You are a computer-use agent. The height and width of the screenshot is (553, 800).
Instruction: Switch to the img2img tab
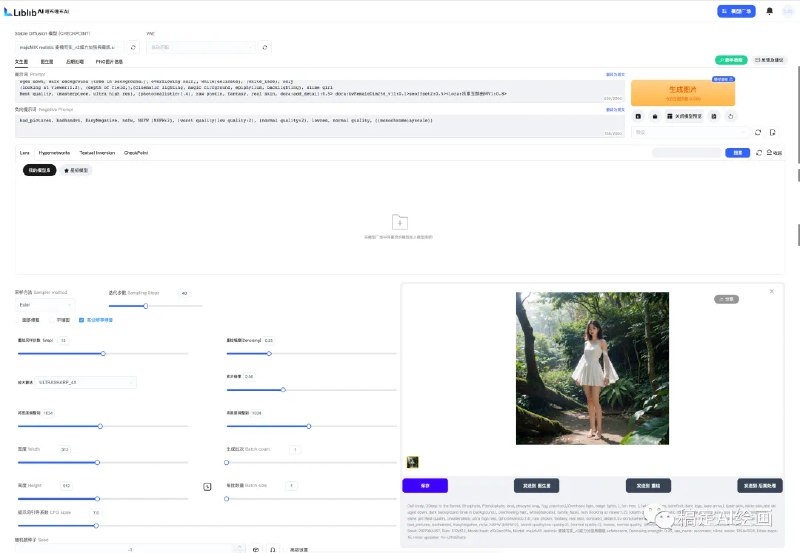tap(47, 62)
